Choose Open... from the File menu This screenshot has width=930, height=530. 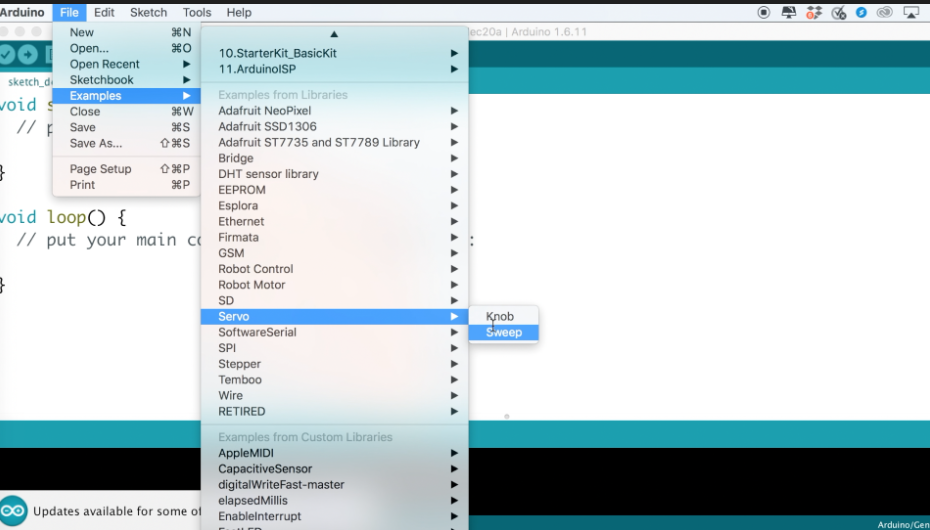tap(126, 49)
